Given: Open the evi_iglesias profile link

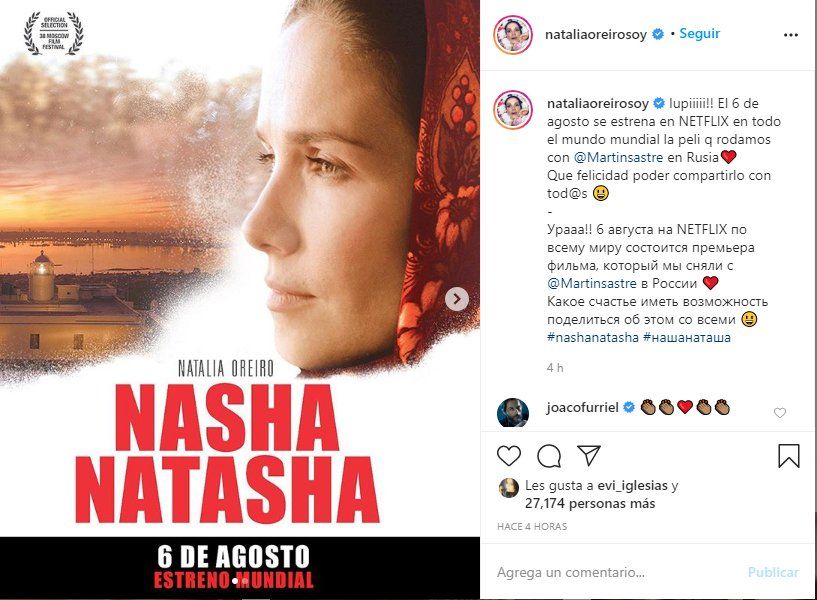Looking at the screenshot, I should pyautogui.click(x=632, y=485).
